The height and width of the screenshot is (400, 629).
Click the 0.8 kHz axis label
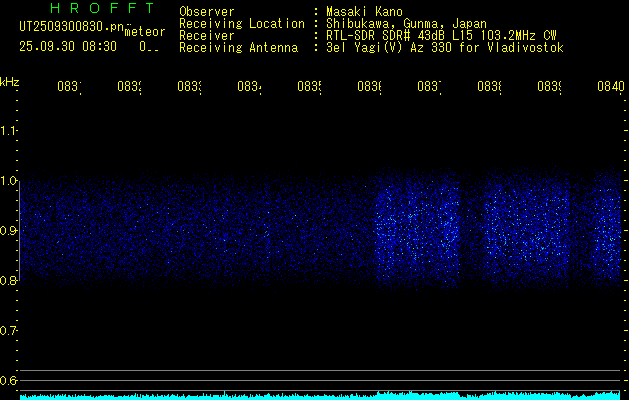tap(9, 281)
